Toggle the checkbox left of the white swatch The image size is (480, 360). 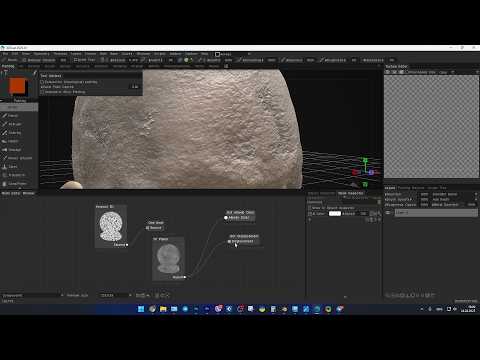pos(310,214)
